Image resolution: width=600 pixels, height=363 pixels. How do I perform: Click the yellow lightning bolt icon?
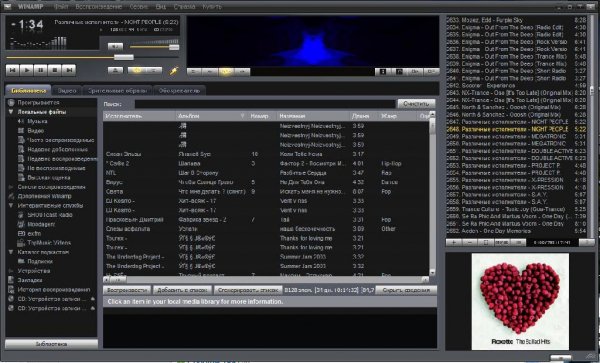[174, 71]
